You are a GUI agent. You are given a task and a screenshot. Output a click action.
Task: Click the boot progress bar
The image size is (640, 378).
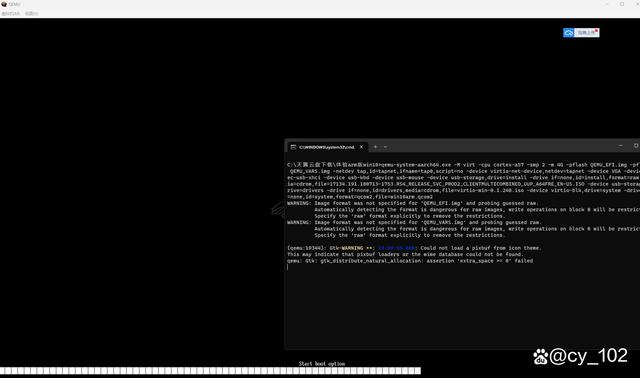pos(210,371)
